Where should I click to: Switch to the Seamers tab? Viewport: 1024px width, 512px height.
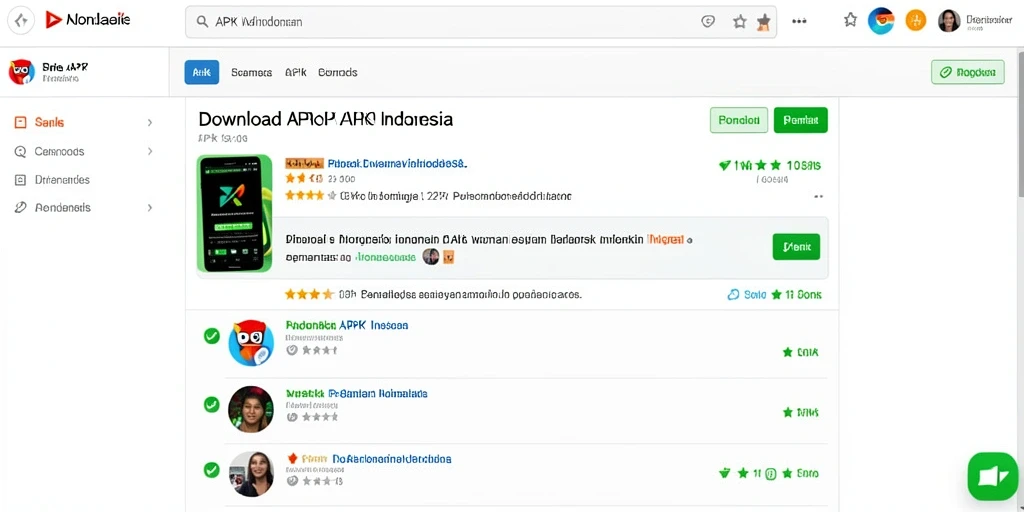tap(251, 72)
